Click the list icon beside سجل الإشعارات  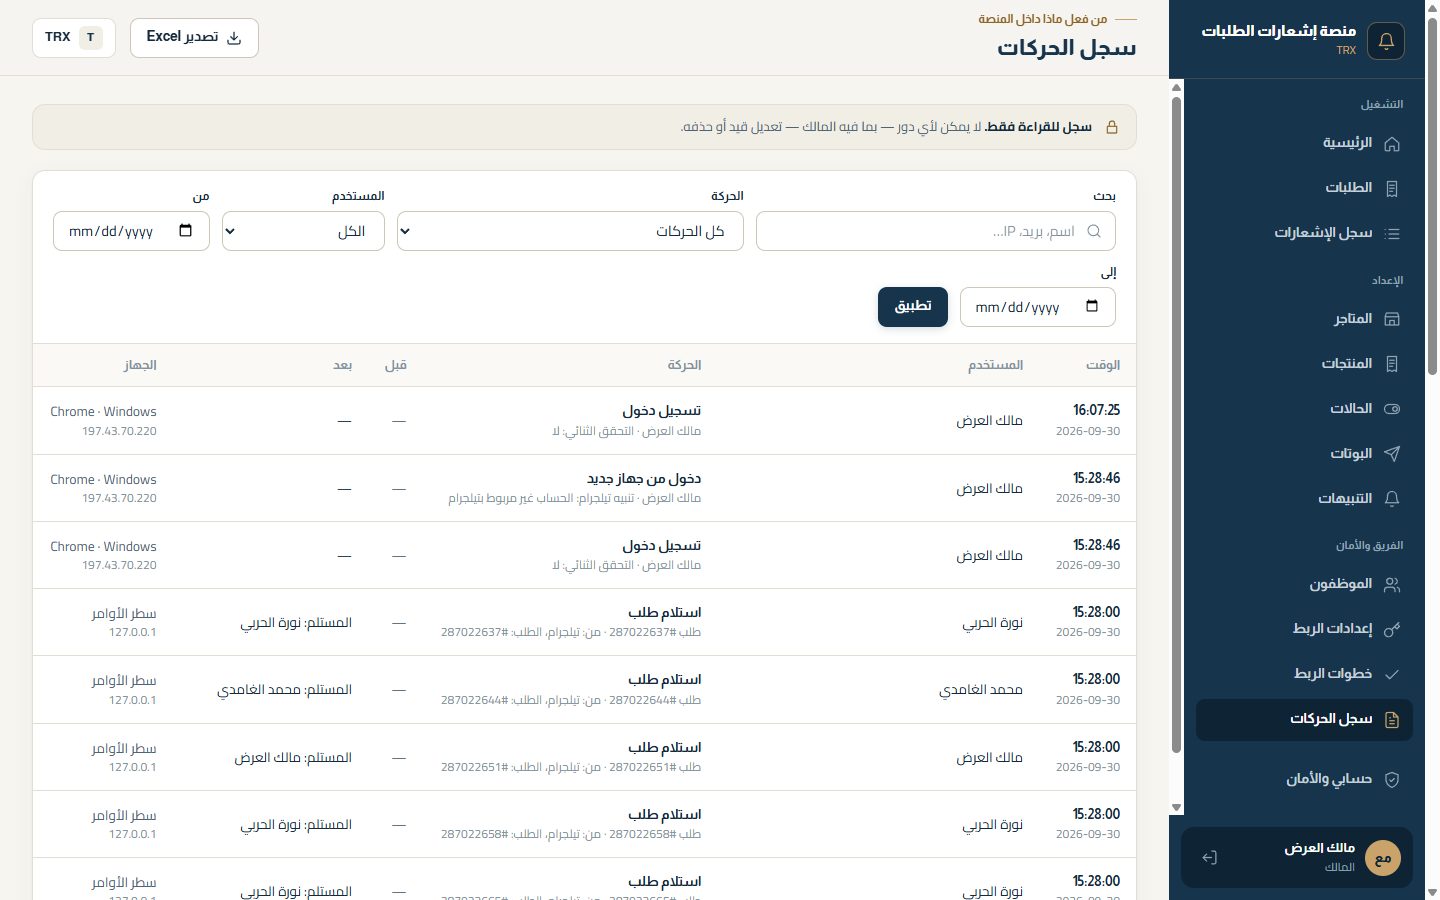pyautogui.click(x=1391, y=233)
